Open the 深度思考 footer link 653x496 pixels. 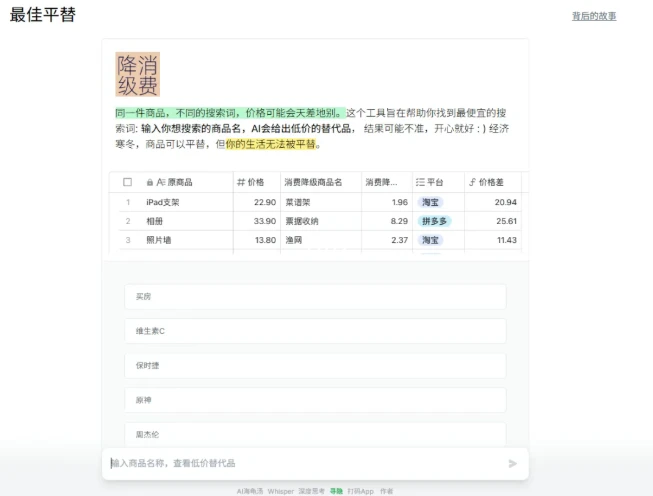click(312, 491)
